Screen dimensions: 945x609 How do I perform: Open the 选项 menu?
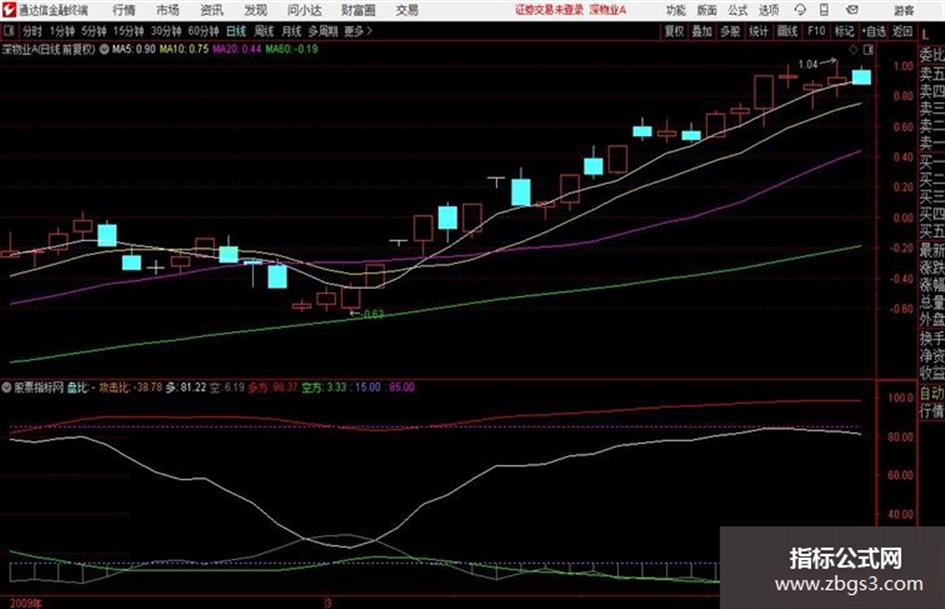point(768,10)
